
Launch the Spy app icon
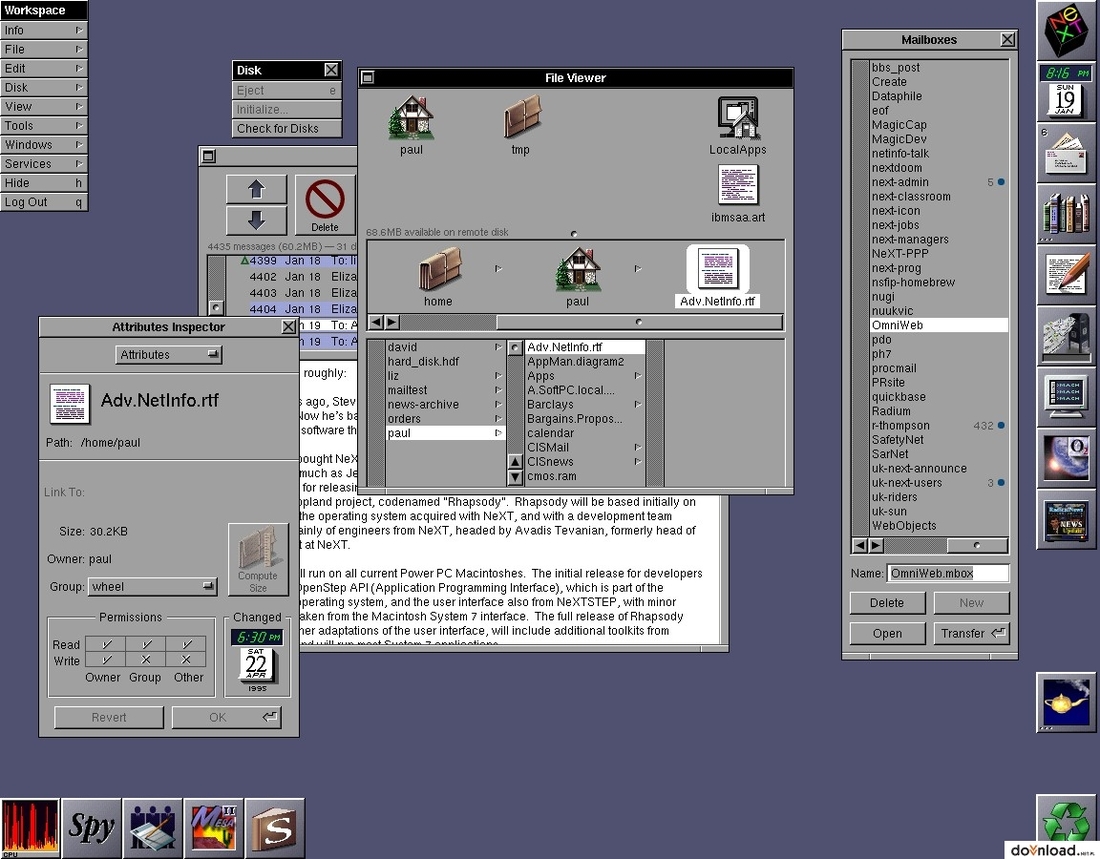pos(91,827)
